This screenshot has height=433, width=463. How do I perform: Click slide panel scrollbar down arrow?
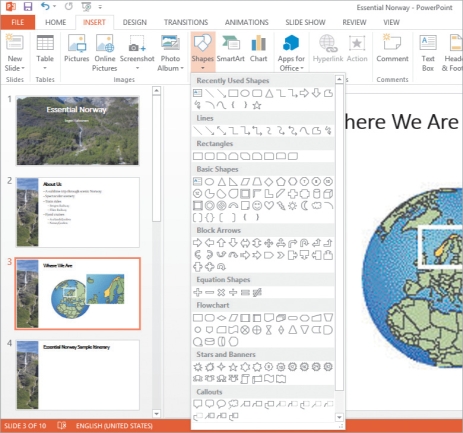tap(156, 414)
